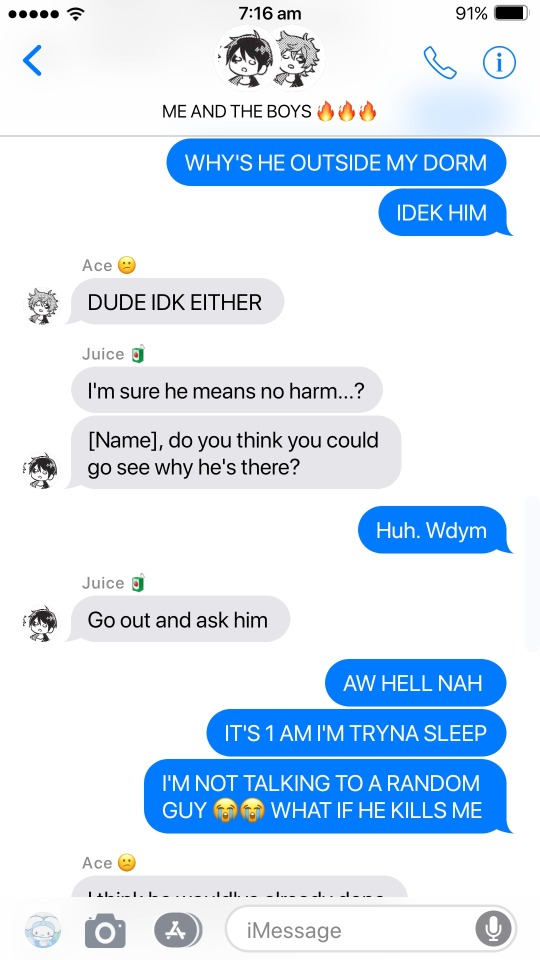Viewport: 540px width, 960px height.
Task: Select the WHY'S HE OUTSIDE MY DORM bubble
Action: [x=336, y=162]
